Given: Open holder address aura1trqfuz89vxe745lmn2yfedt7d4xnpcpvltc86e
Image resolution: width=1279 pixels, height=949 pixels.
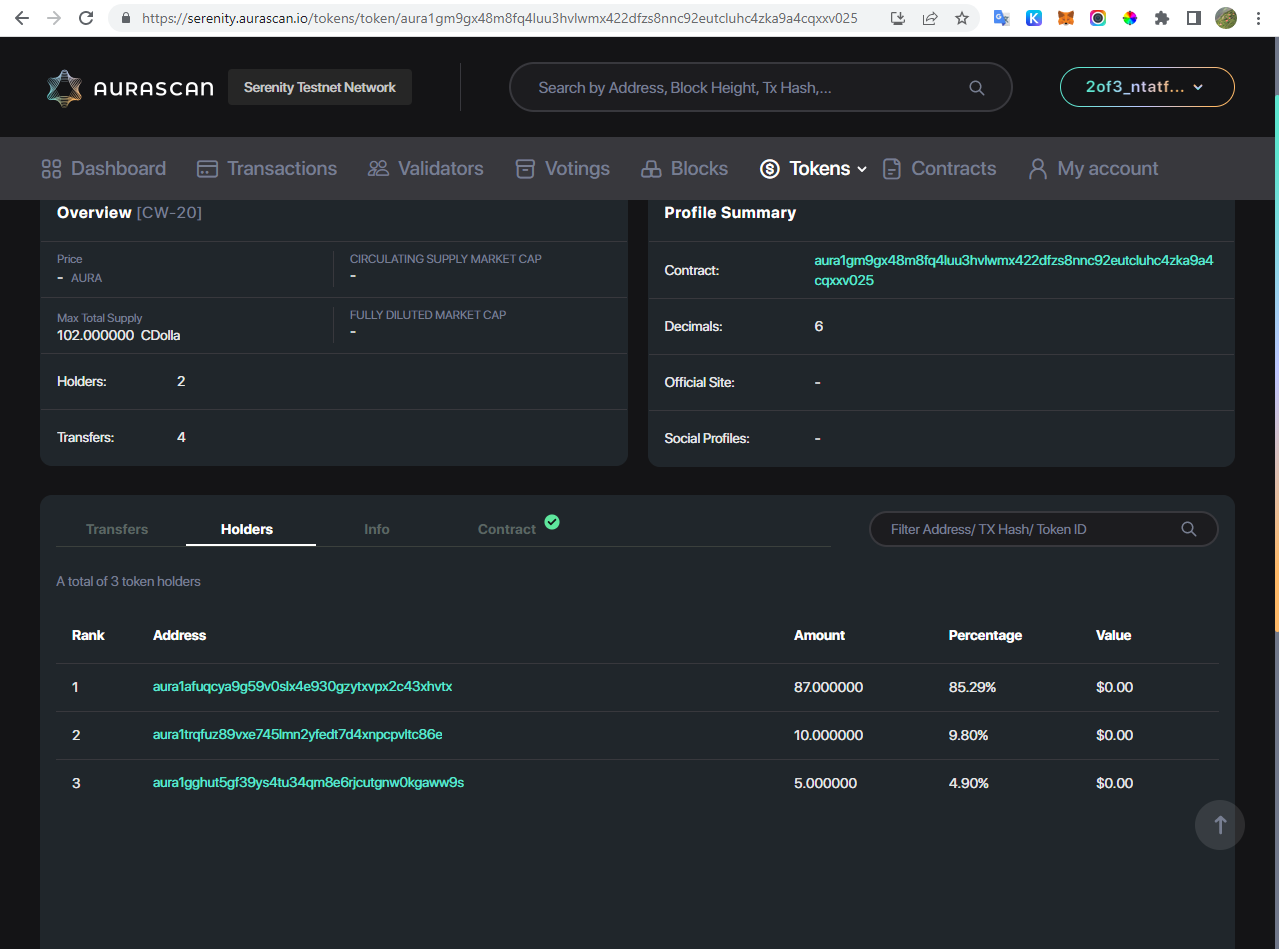Looking at the screenshot, I should click(x=298, y=735).
